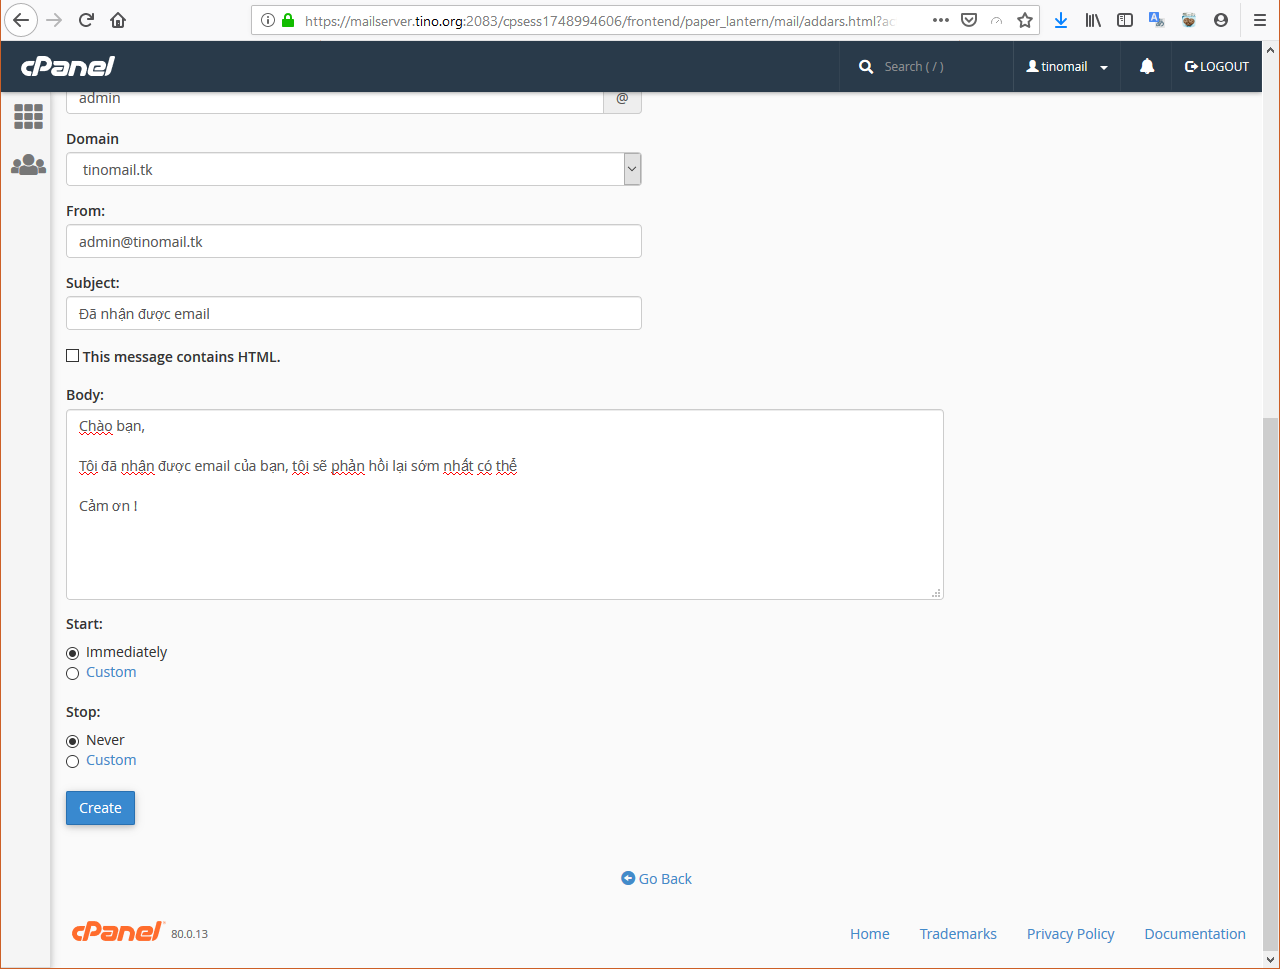Open the cPanel Home grid icon
This screenshot has width=1280, height=969.
pyautogui.click(x=28, y=116)
